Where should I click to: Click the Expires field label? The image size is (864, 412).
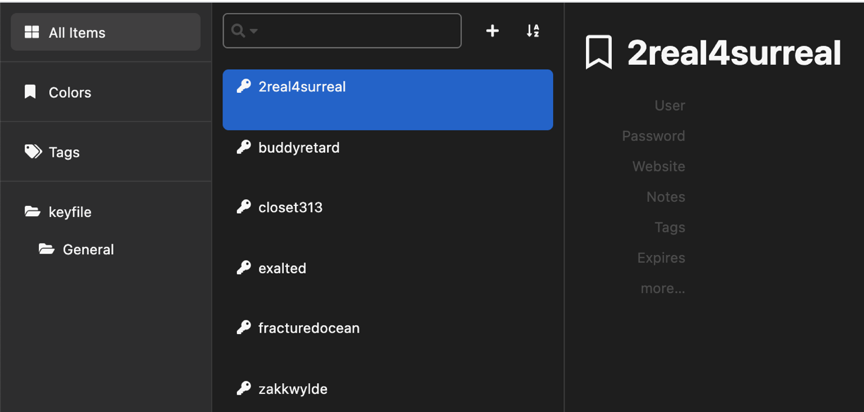point(661,258)
